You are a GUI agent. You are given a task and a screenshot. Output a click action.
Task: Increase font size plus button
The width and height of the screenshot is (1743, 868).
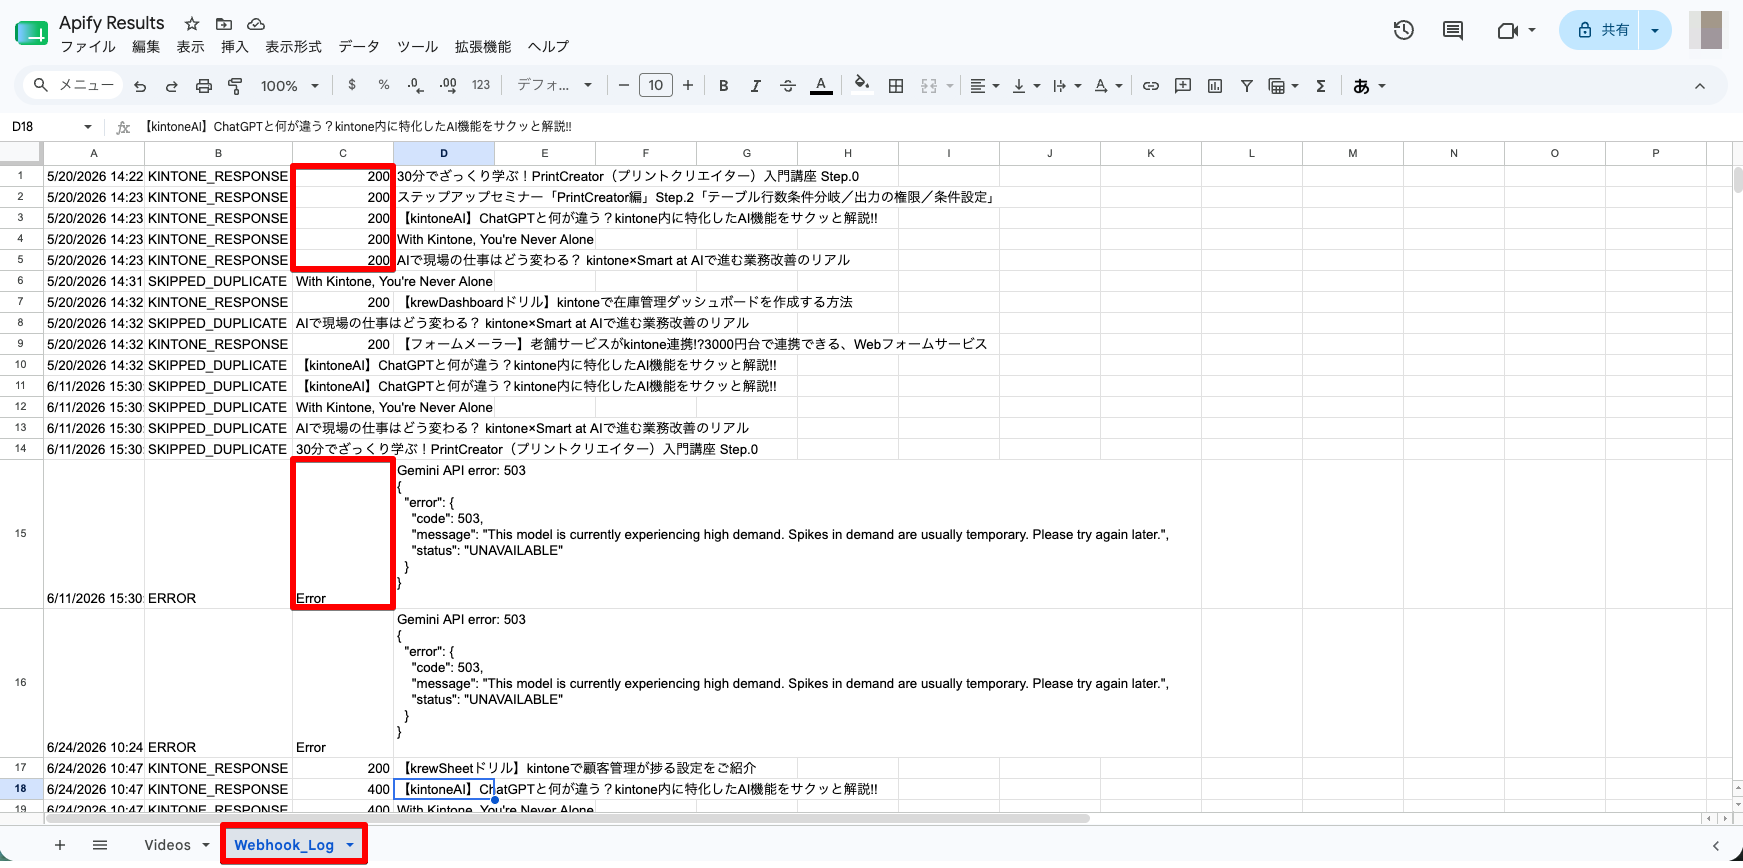688,86
